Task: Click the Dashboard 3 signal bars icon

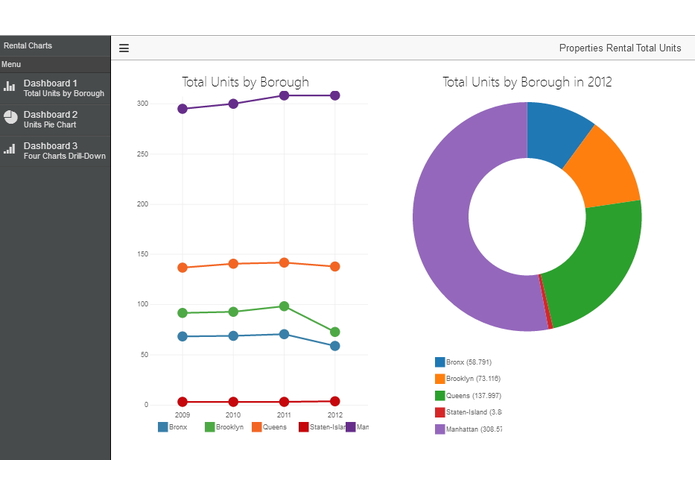Action: [9, 148]
